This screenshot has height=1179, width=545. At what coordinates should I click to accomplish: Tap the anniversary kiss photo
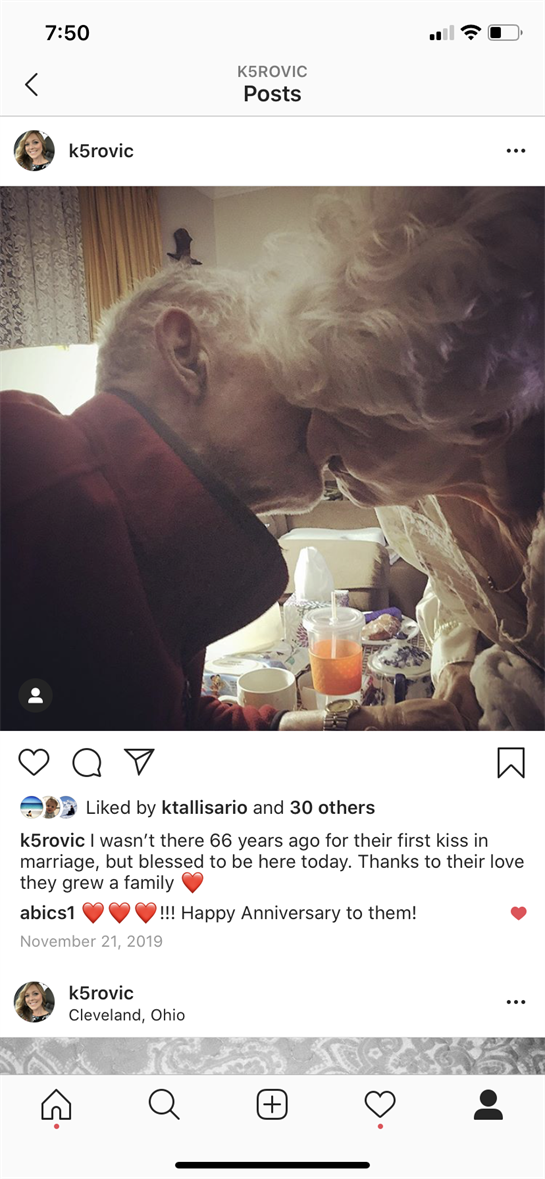(272, 458)
